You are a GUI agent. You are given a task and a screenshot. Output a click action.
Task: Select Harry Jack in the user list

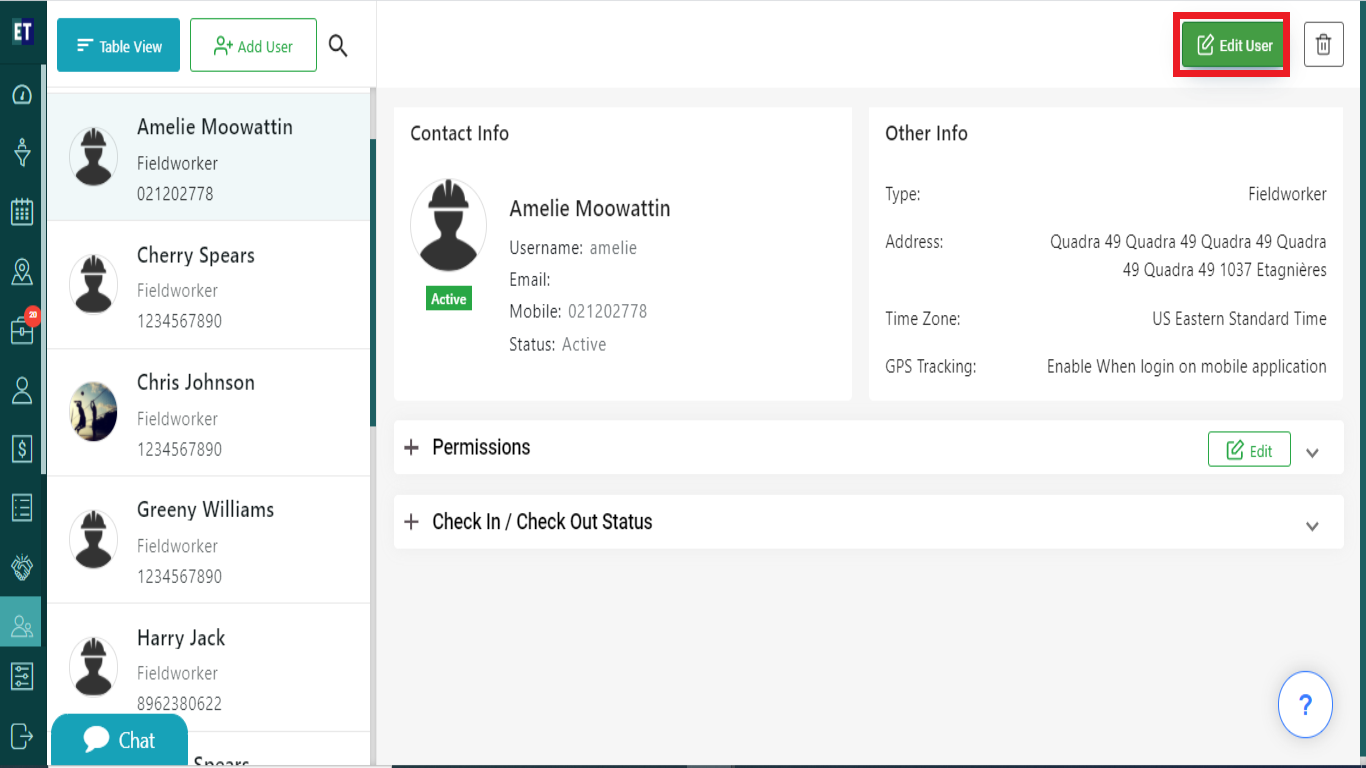point(209,667)
